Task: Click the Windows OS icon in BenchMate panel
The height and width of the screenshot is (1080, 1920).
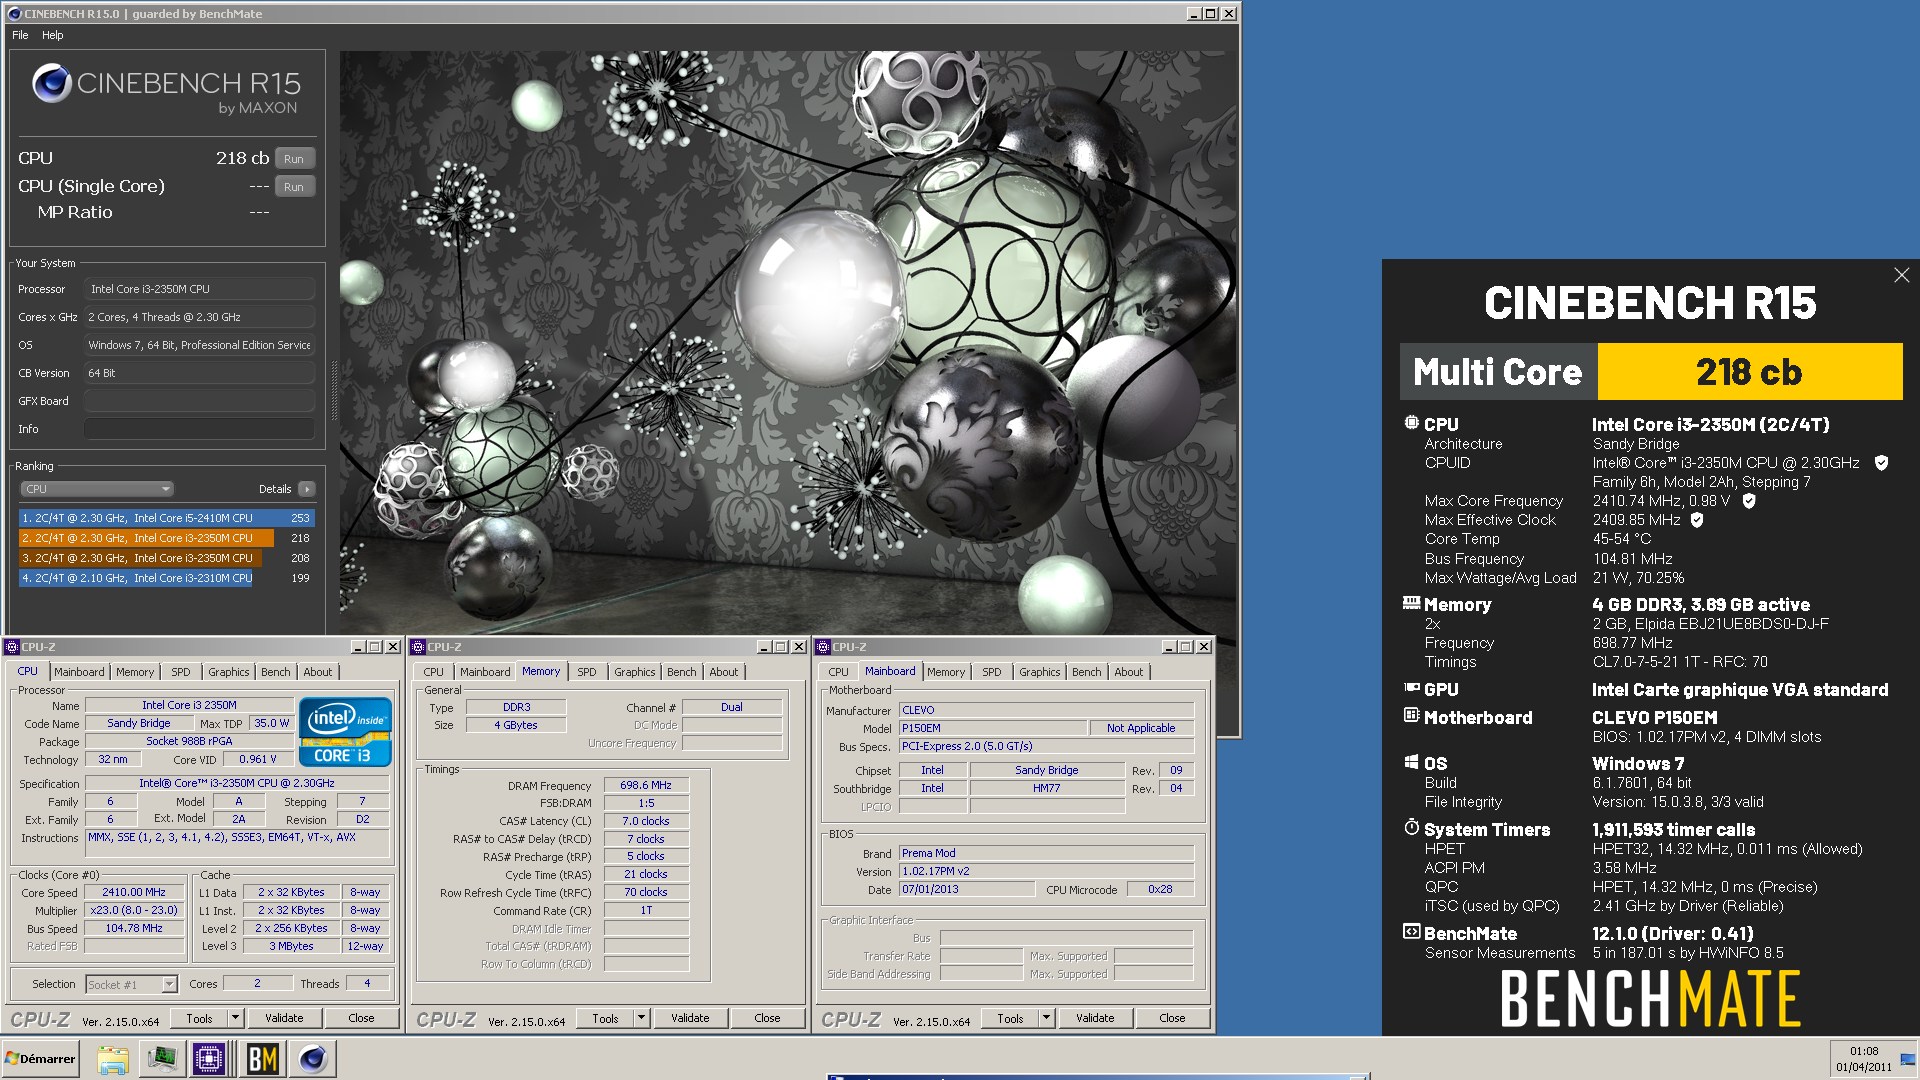Action: pos(1411,762)
